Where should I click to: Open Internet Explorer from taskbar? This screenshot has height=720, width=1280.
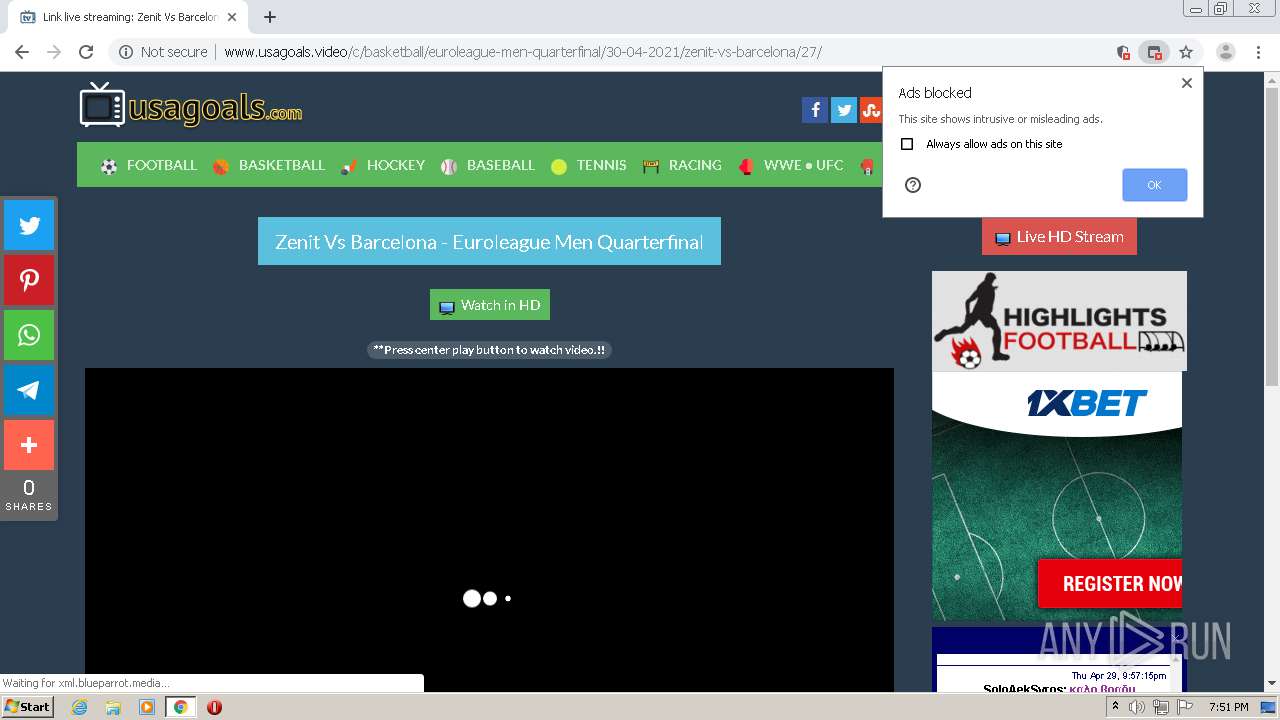[x=79, y=707]
